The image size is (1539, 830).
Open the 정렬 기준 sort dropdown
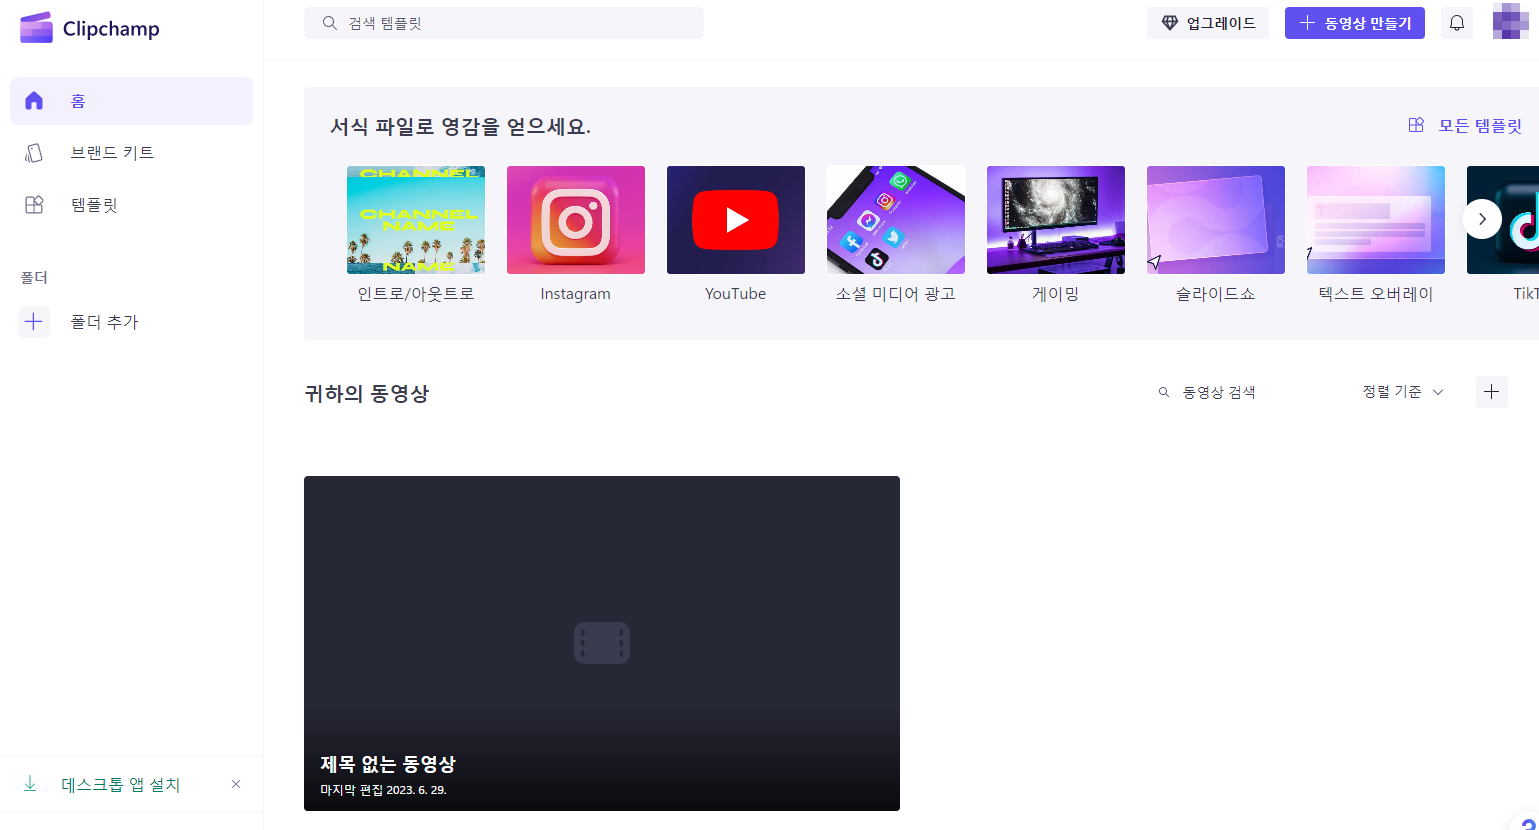[1402, 392]
